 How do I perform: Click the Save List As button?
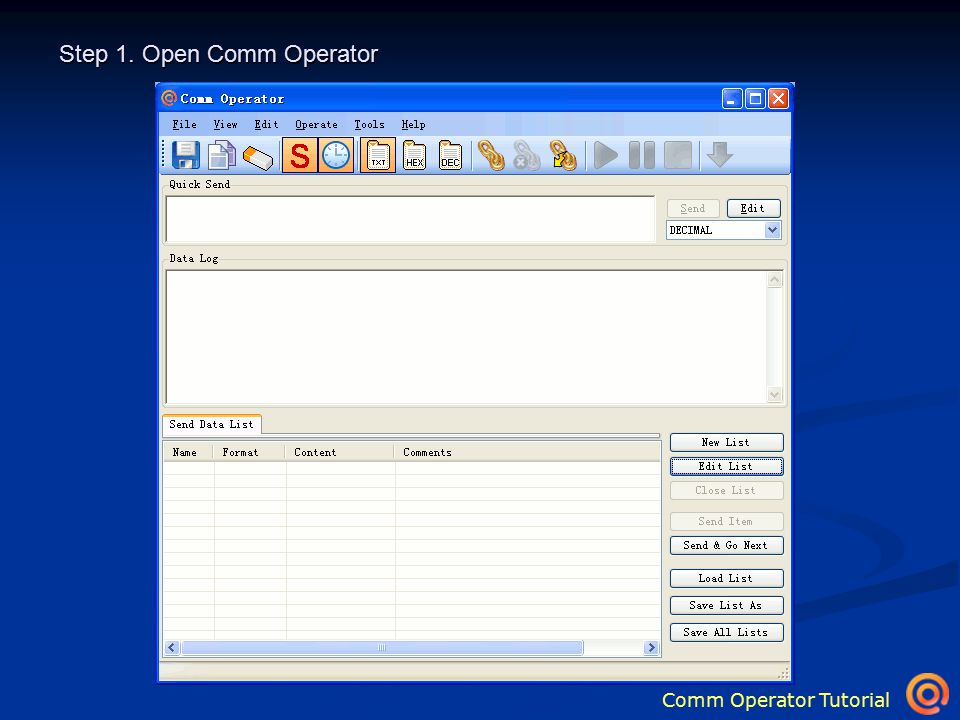[726, 605]
